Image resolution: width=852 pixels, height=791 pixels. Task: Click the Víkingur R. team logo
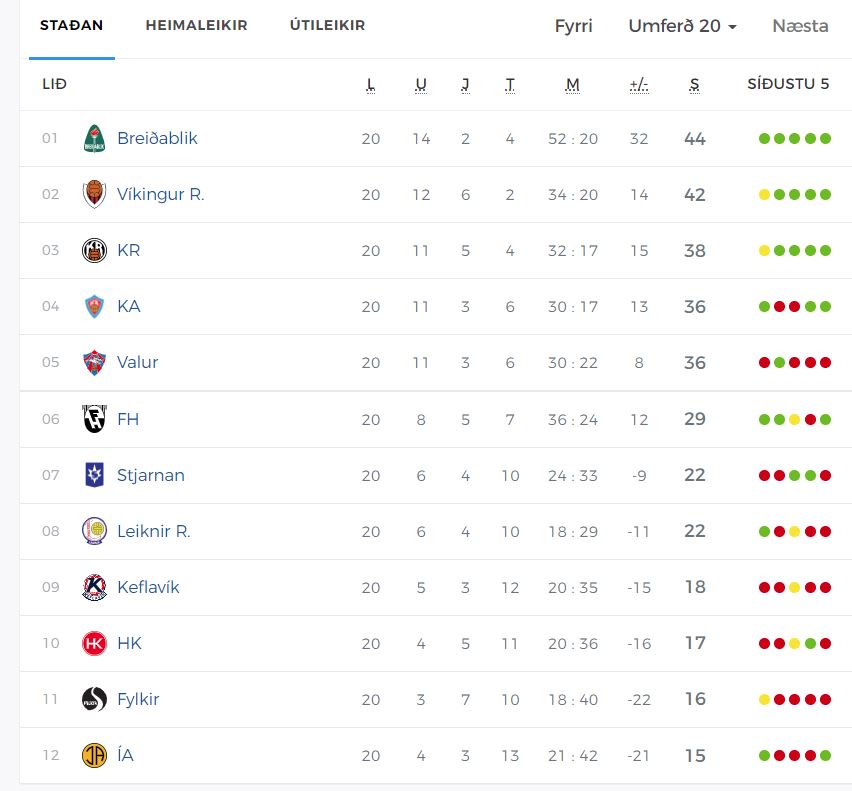(x=94, y=194)
